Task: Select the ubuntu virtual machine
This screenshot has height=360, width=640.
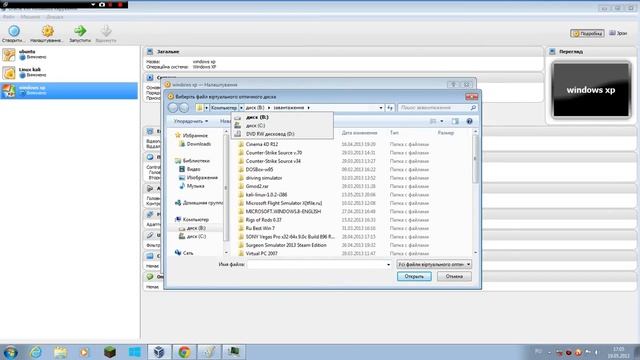Action: [x=69, y=55]
